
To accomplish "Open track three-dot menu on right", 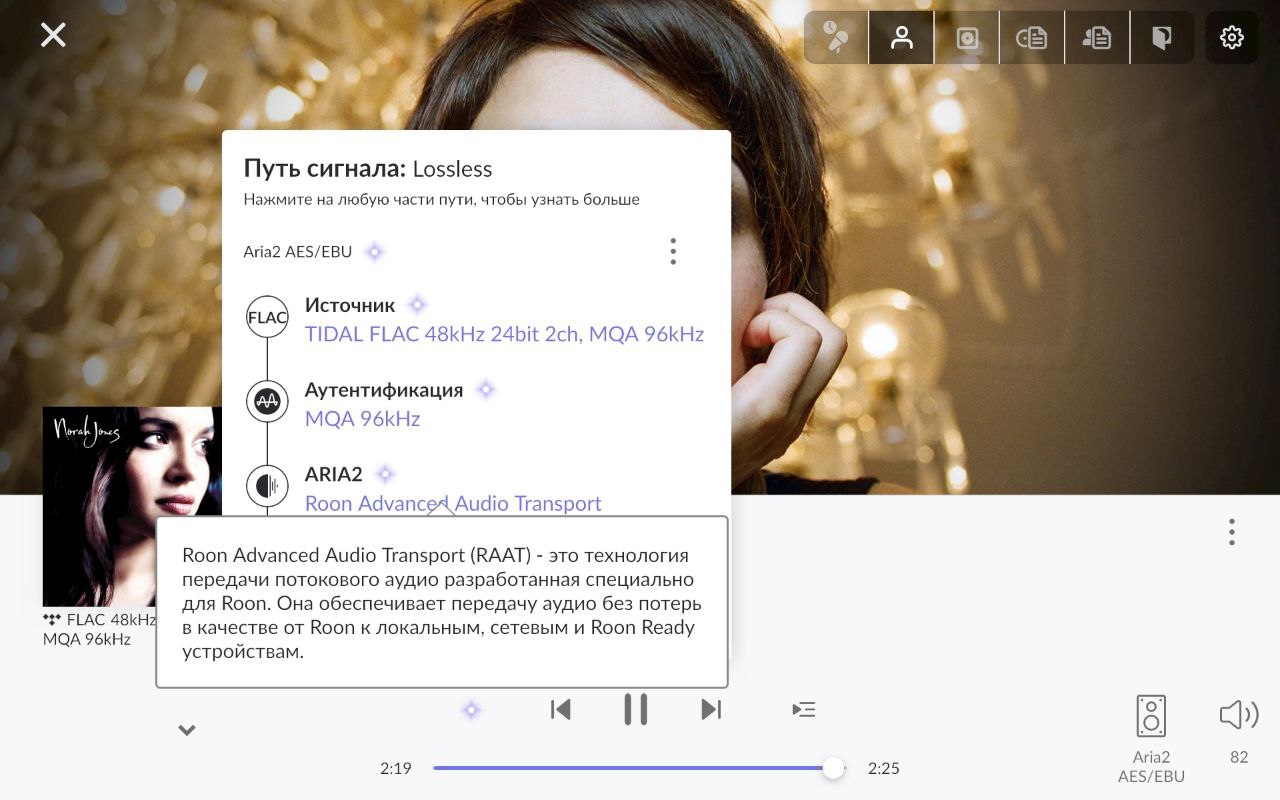I will click(1232, 531).
